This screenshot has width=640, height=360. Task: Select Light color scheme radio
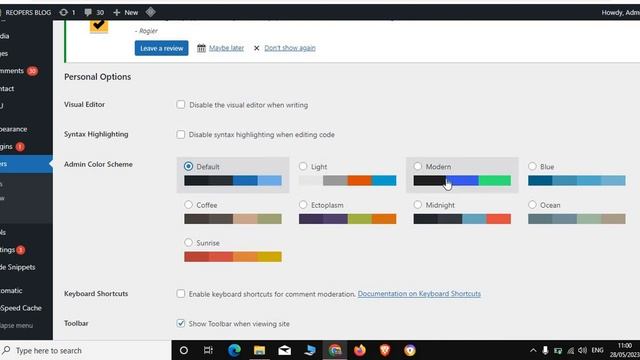click(x=303, y=166)
